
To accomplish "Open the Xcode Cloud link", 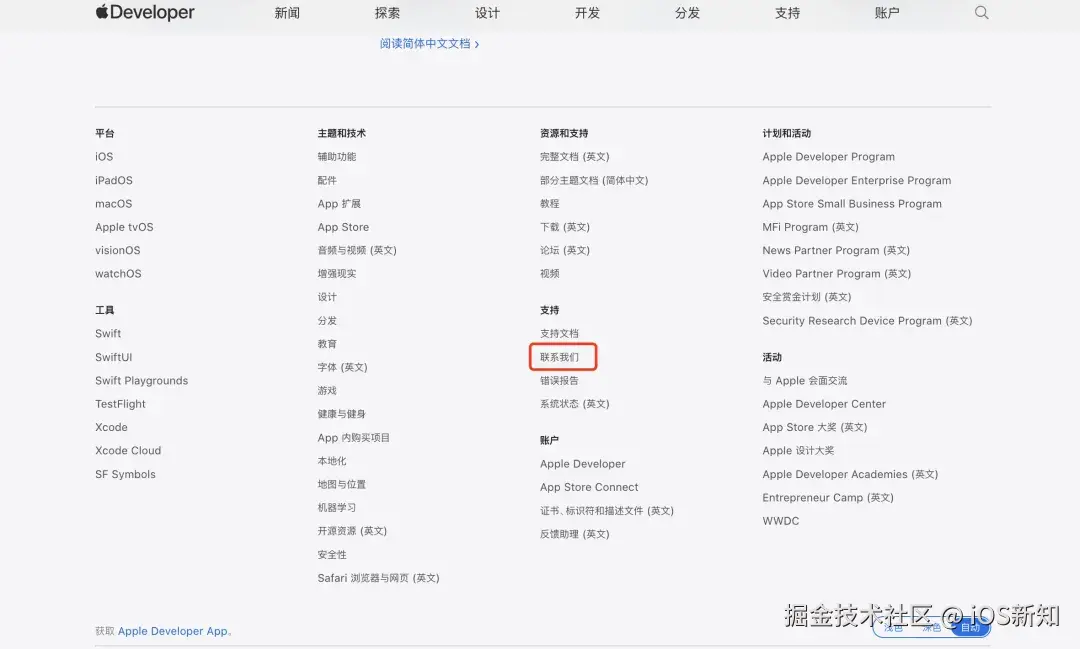I will tap(128, 451).
